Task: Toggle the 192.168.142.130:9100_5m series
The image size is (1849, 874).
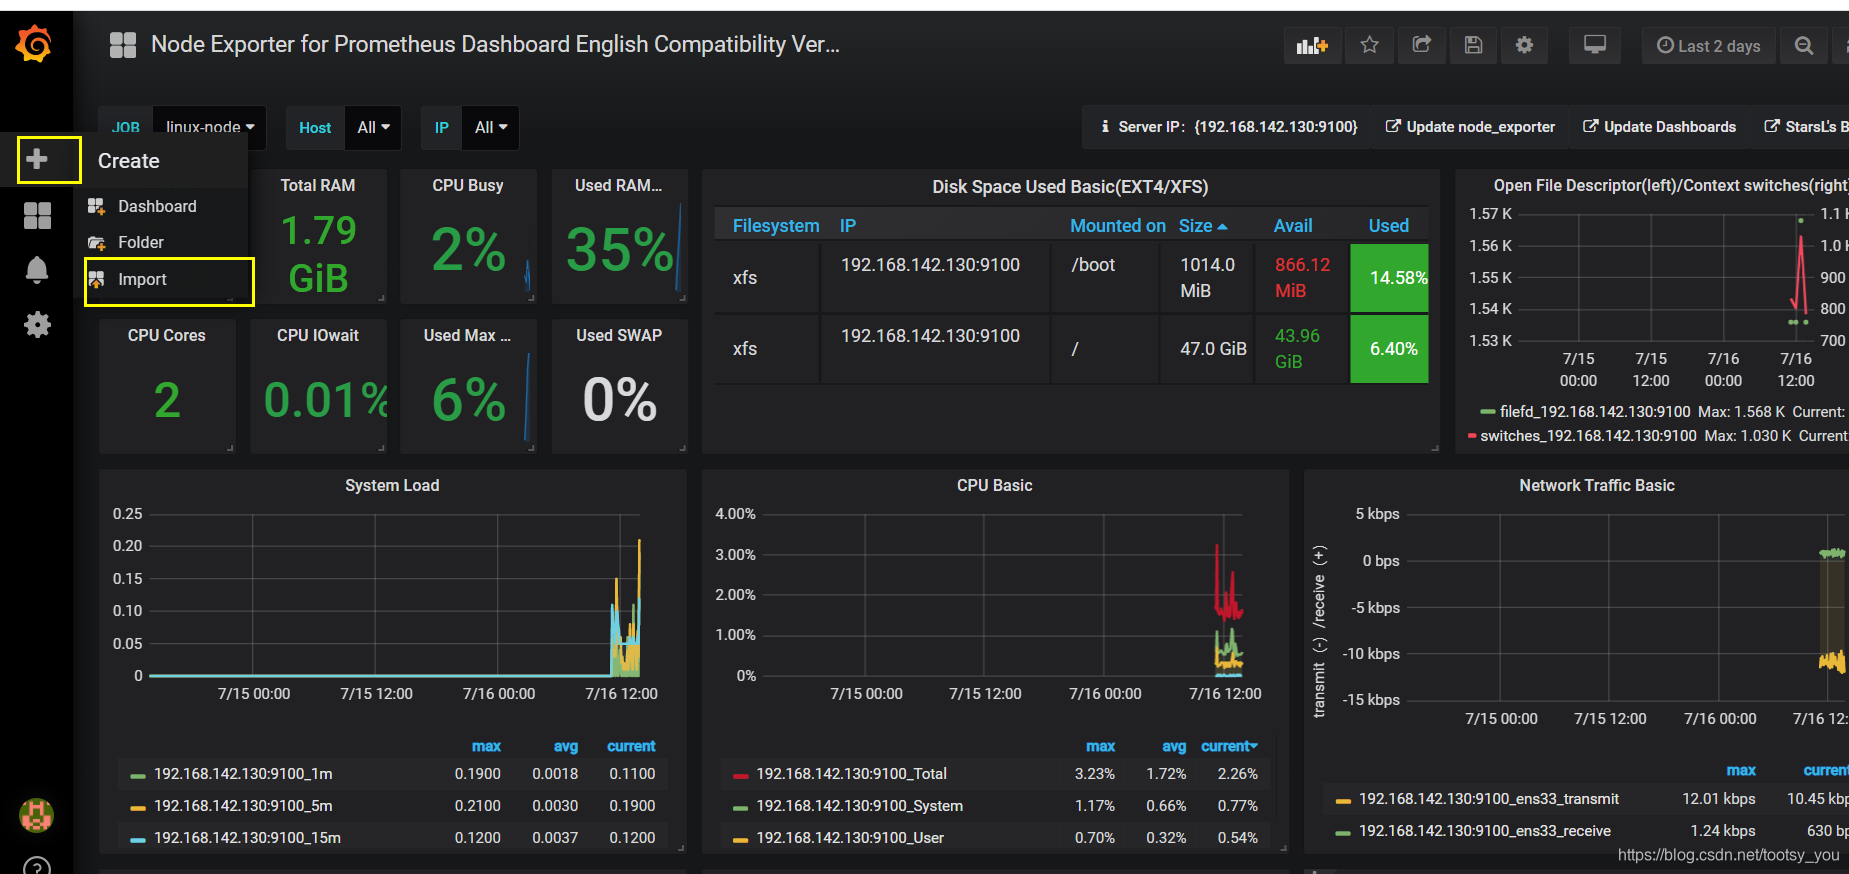Action: pos(243,806)
